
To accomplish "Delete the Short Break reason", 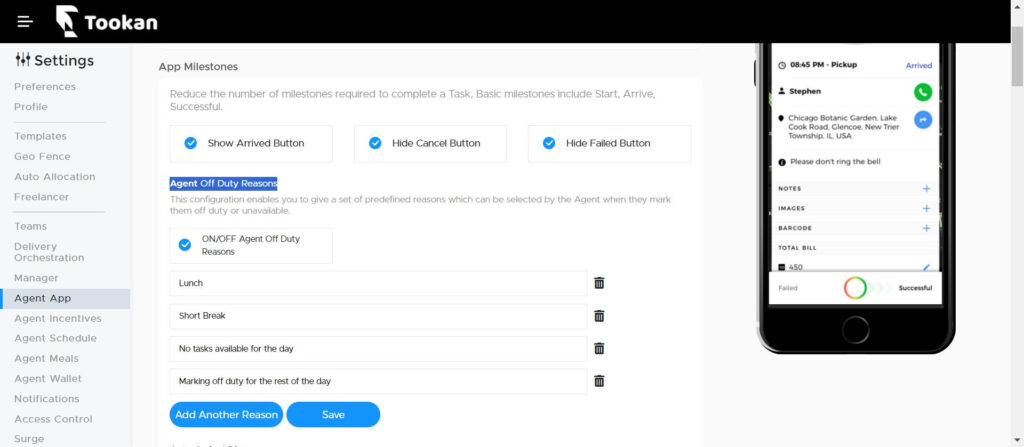I will tap(599, 316).
